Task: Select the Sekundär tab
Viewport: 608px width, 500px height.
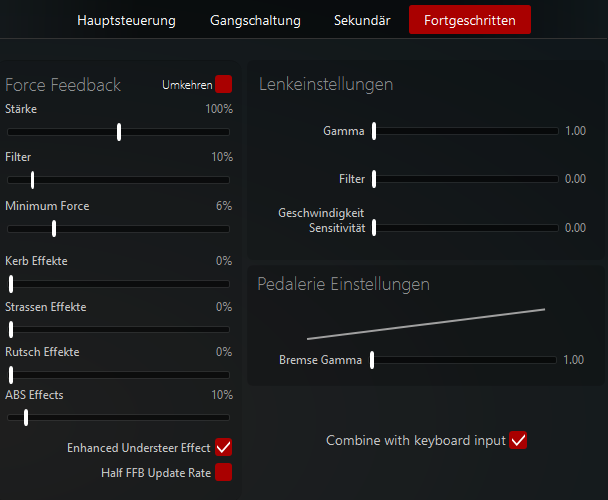Action: click(363, 20)
